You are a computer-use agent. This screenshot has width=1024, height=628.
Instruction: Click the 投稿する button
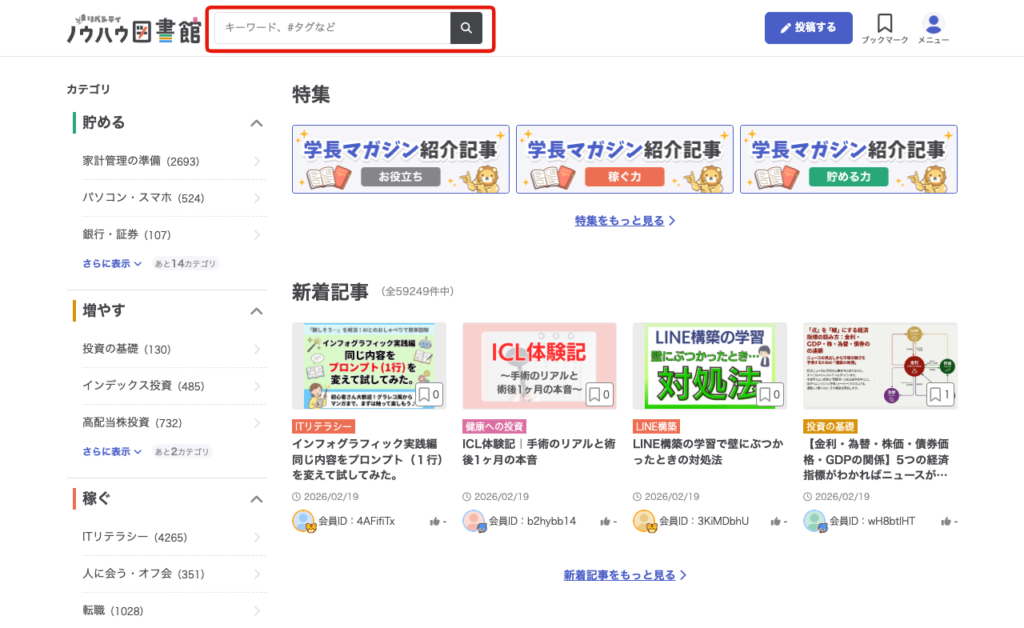click(x=808, y=28)
